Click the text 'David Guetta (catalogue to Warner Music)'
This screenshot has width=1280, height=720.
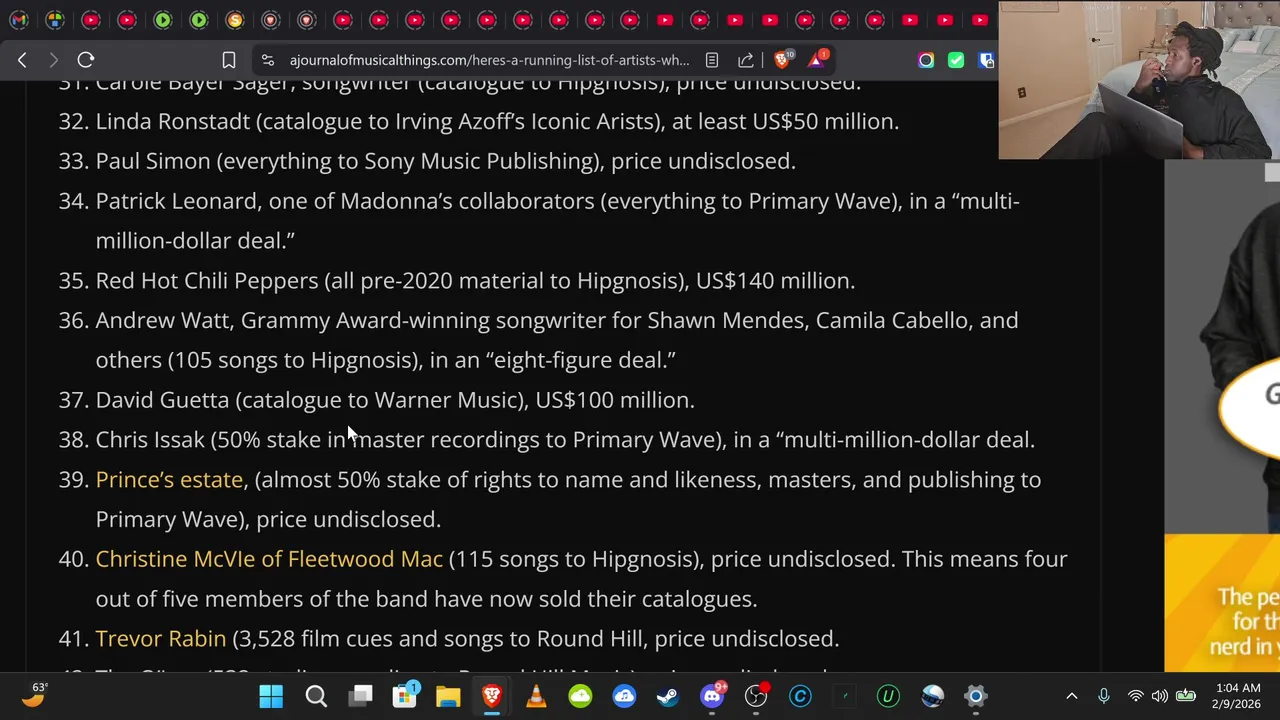[312, 399]
